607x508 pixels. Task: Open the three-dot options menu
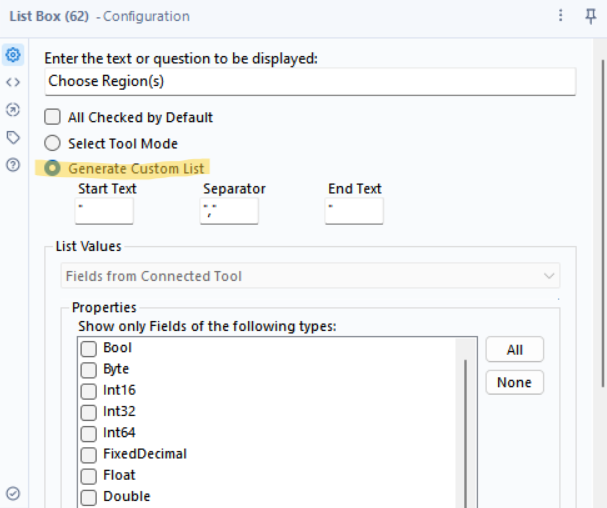pyautogui.click(x=563, y=16)
